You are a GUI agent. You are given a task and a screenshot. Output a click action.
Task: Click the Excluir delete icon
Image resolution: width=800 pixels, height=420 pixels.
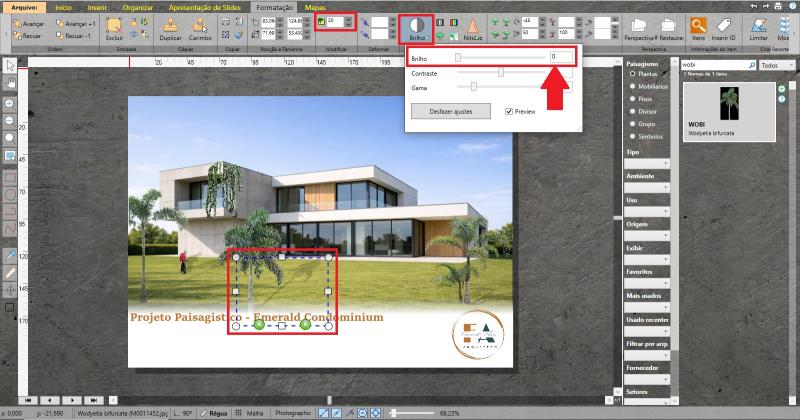click(x=115, y=25)
